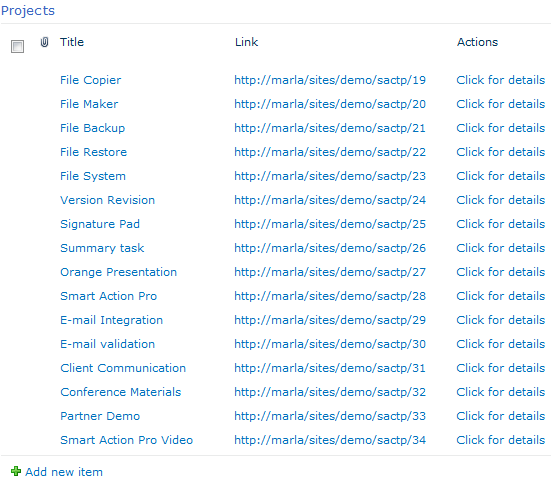Screen dimensions: 551x479
Task: Click the green plus Add icon
Action: pyautogui.click(x=16, y=471)
